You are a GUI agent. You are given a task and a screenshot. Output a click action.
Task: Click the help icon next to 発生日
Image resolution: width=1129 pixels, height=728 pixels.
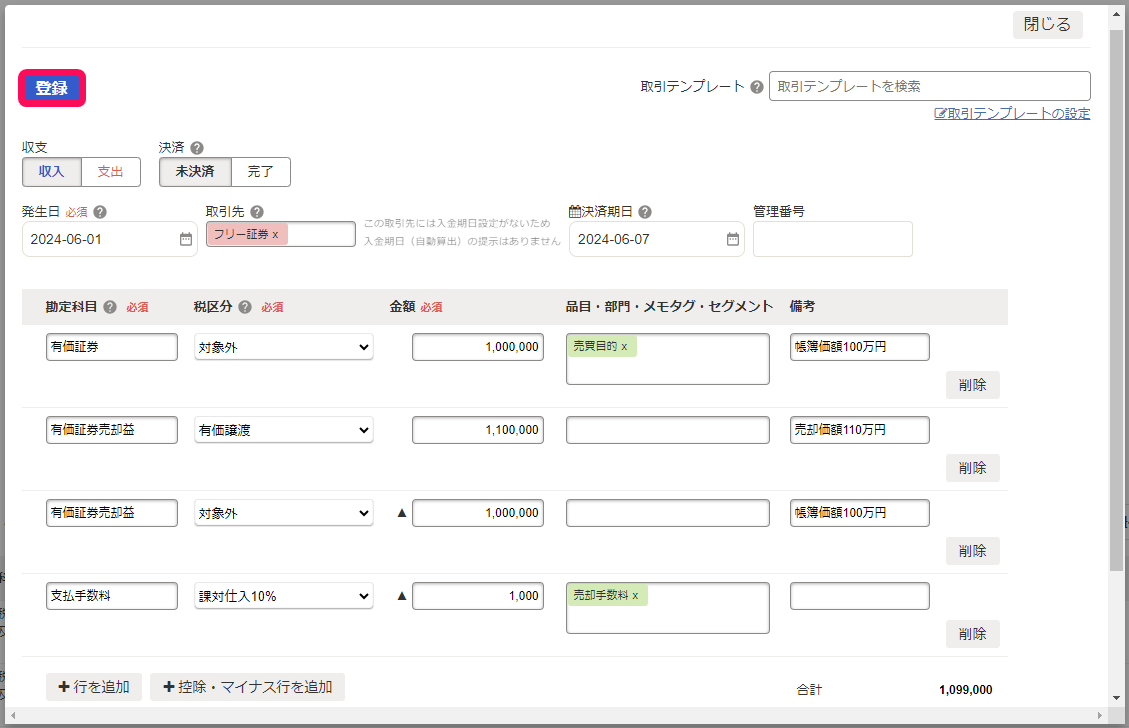point(100,212)
